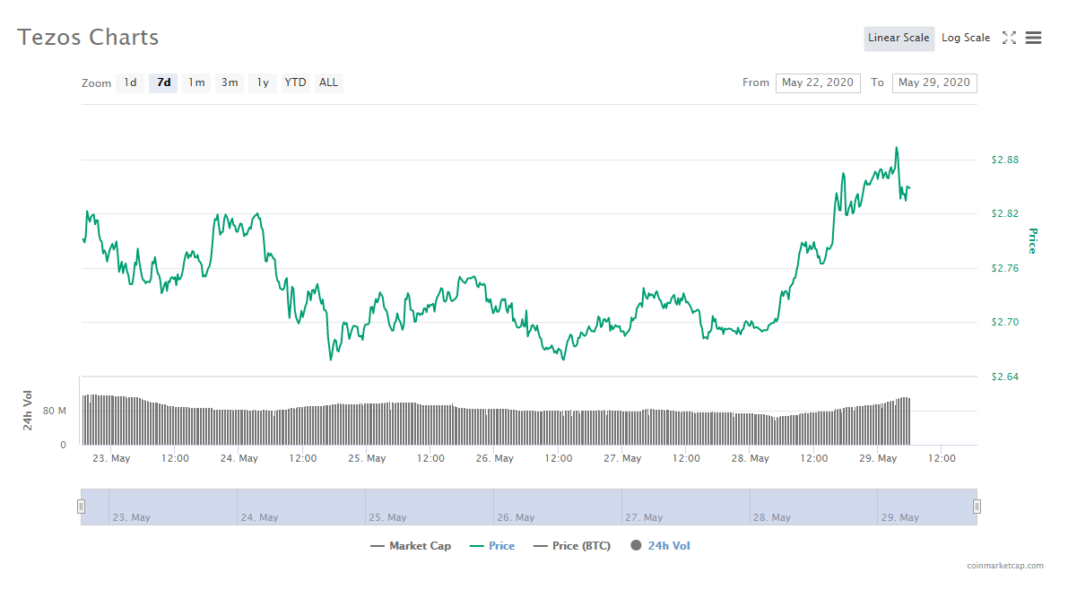The image size is (1068, 598).
Task: Click the Tezos Charts heading
Action: coord(88,37)
